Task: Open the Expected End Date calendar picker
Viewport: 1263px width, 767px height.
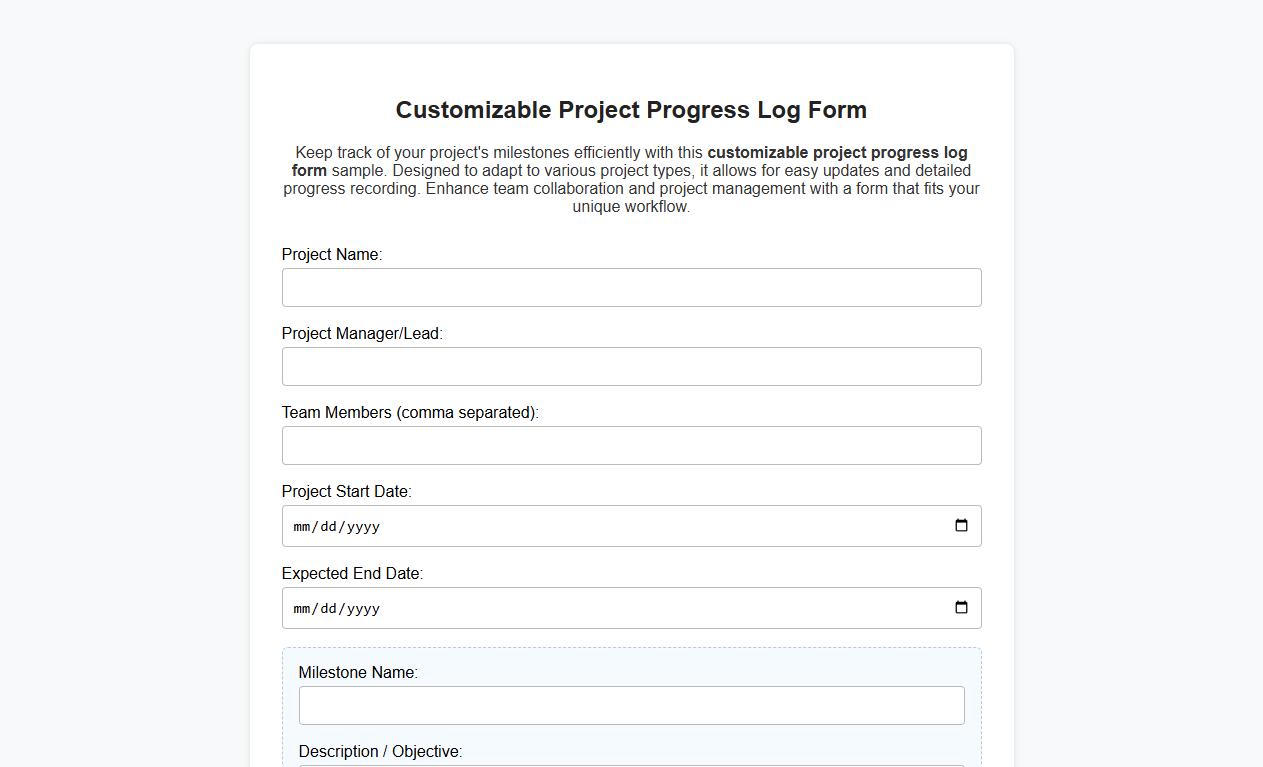Action: coord(961,606)
